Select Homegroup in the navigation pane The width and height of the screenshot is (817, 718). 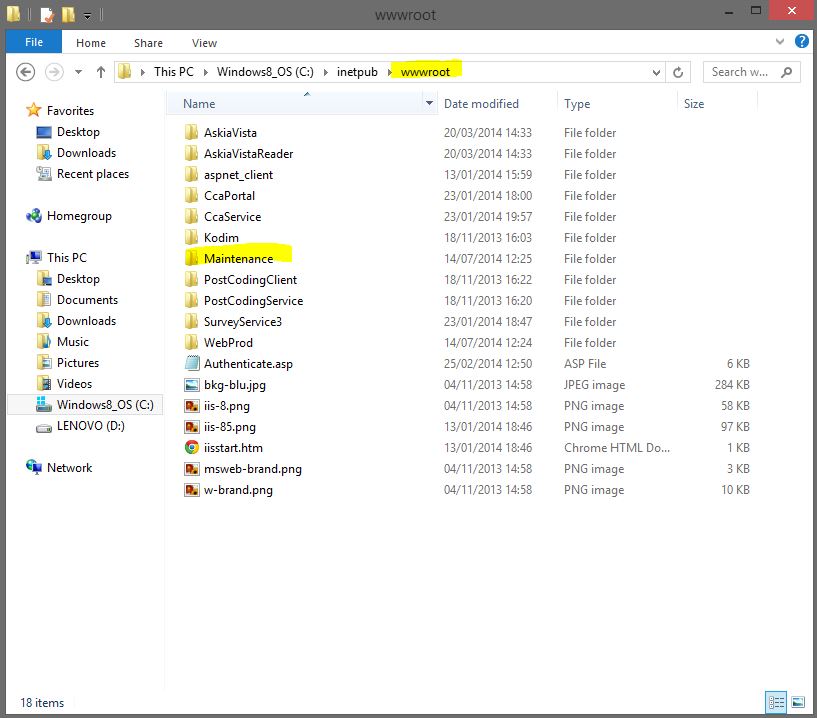[x=79, y=216]
